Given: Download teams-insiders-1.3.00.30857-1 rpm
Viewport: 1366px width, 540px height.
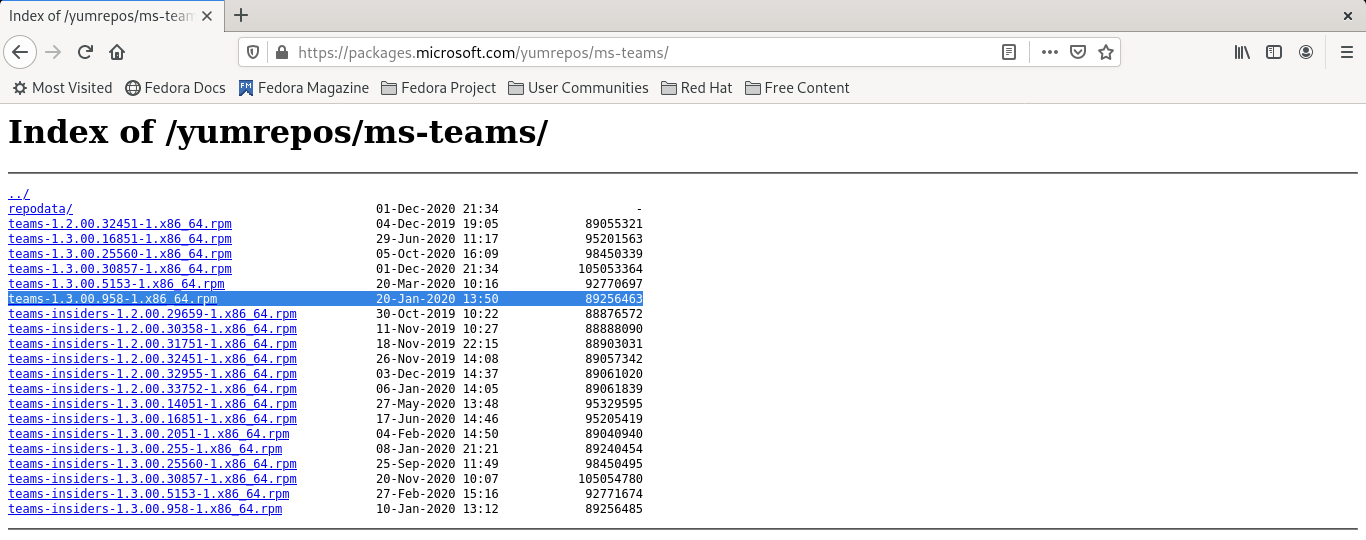Looking at the screenshot, I should [152, 479].
